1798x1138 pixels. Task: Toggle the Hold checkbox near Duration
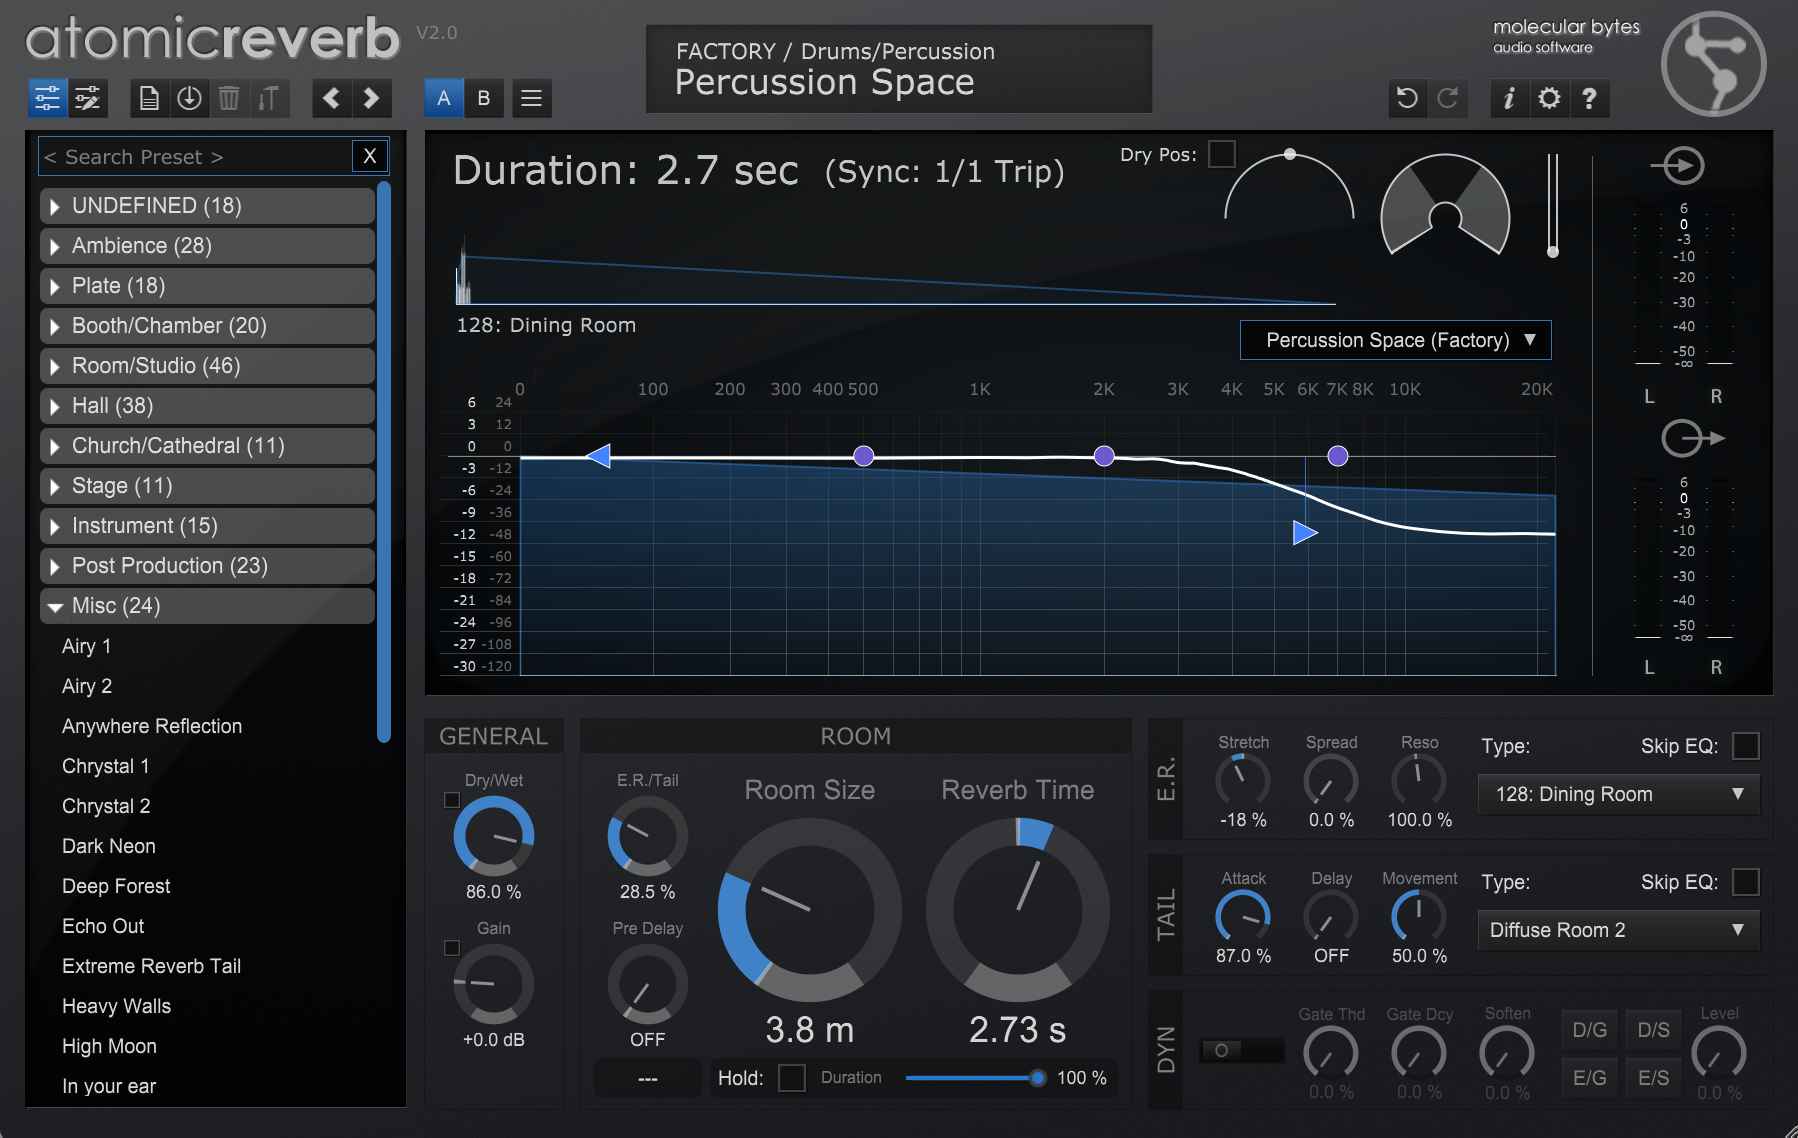pyautogui.click(x=793, y=1078)
